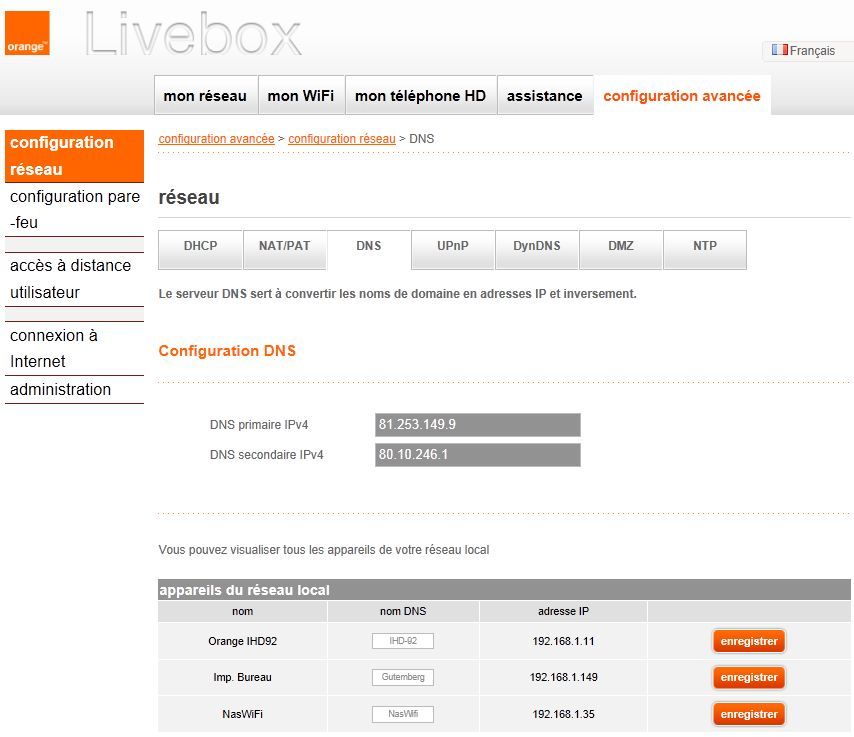Open the NAT/PAT settings tab
Viewport: 854px width, 737px height.
pyautogui.click(x=285, y=246)
